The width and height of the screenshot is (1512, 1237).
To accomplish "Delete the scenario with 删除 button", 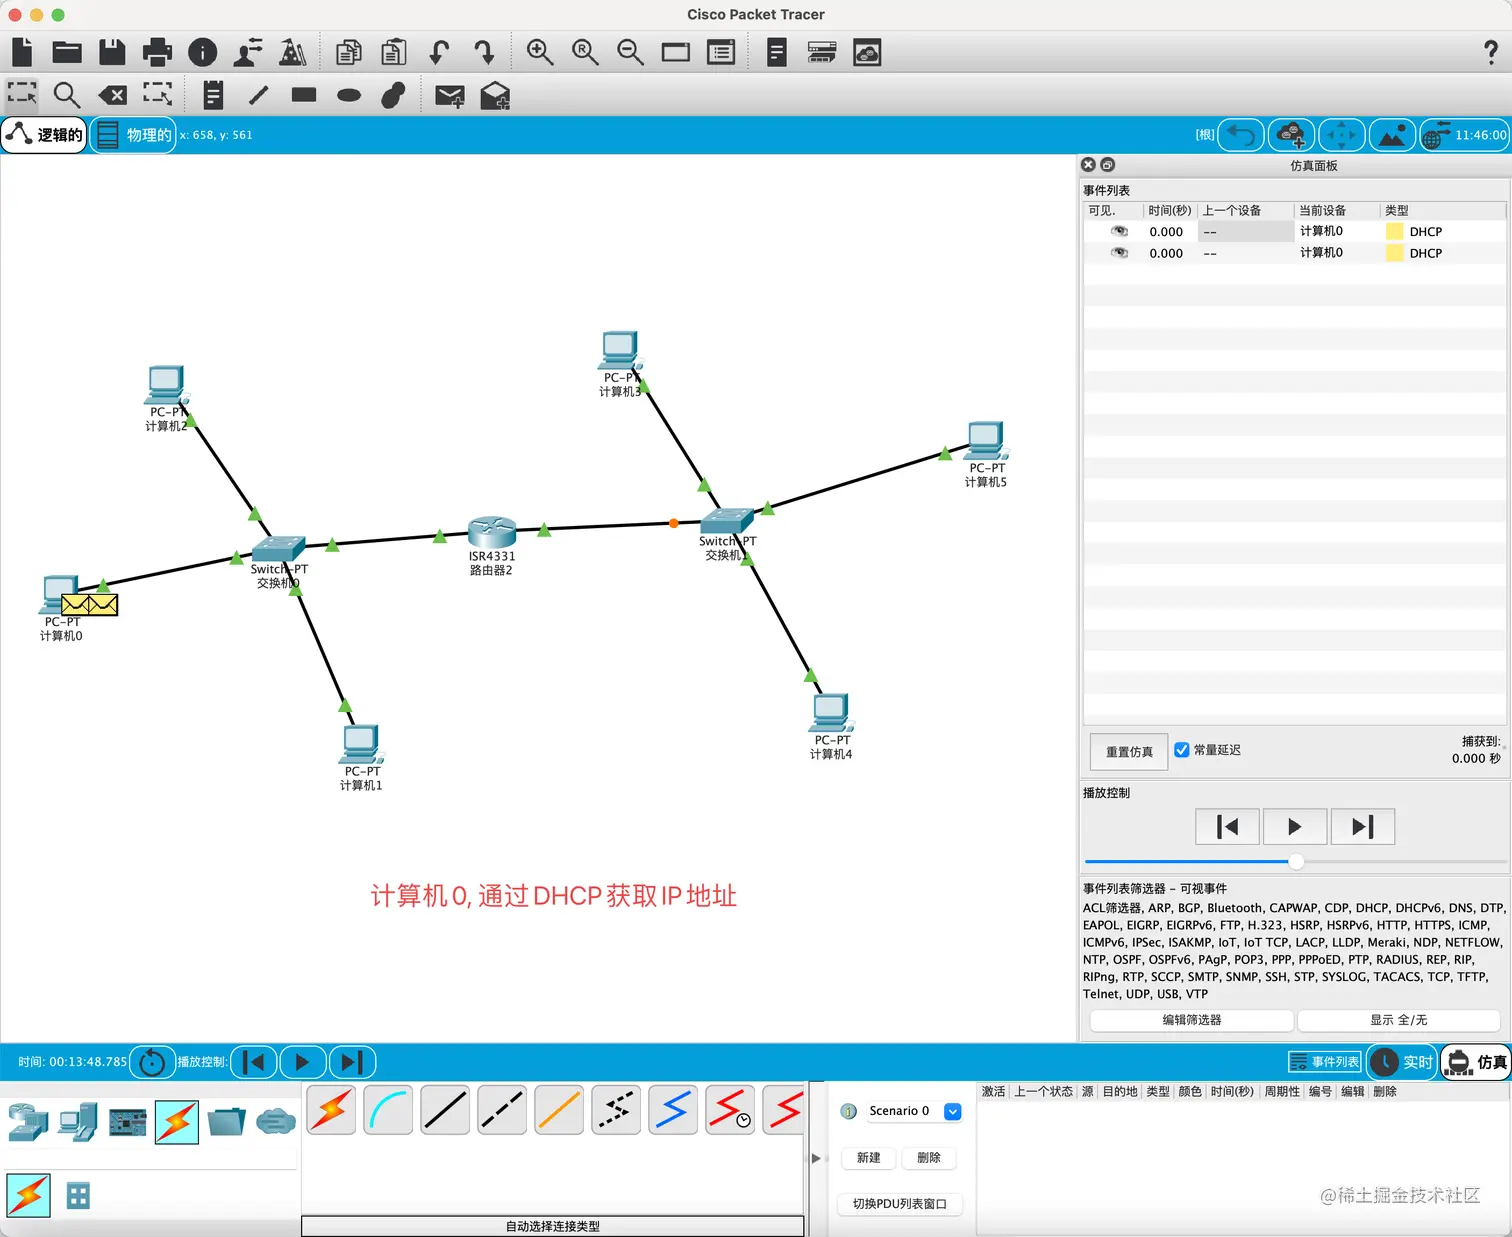I will pyautogui.click(x=928, y=1158).
